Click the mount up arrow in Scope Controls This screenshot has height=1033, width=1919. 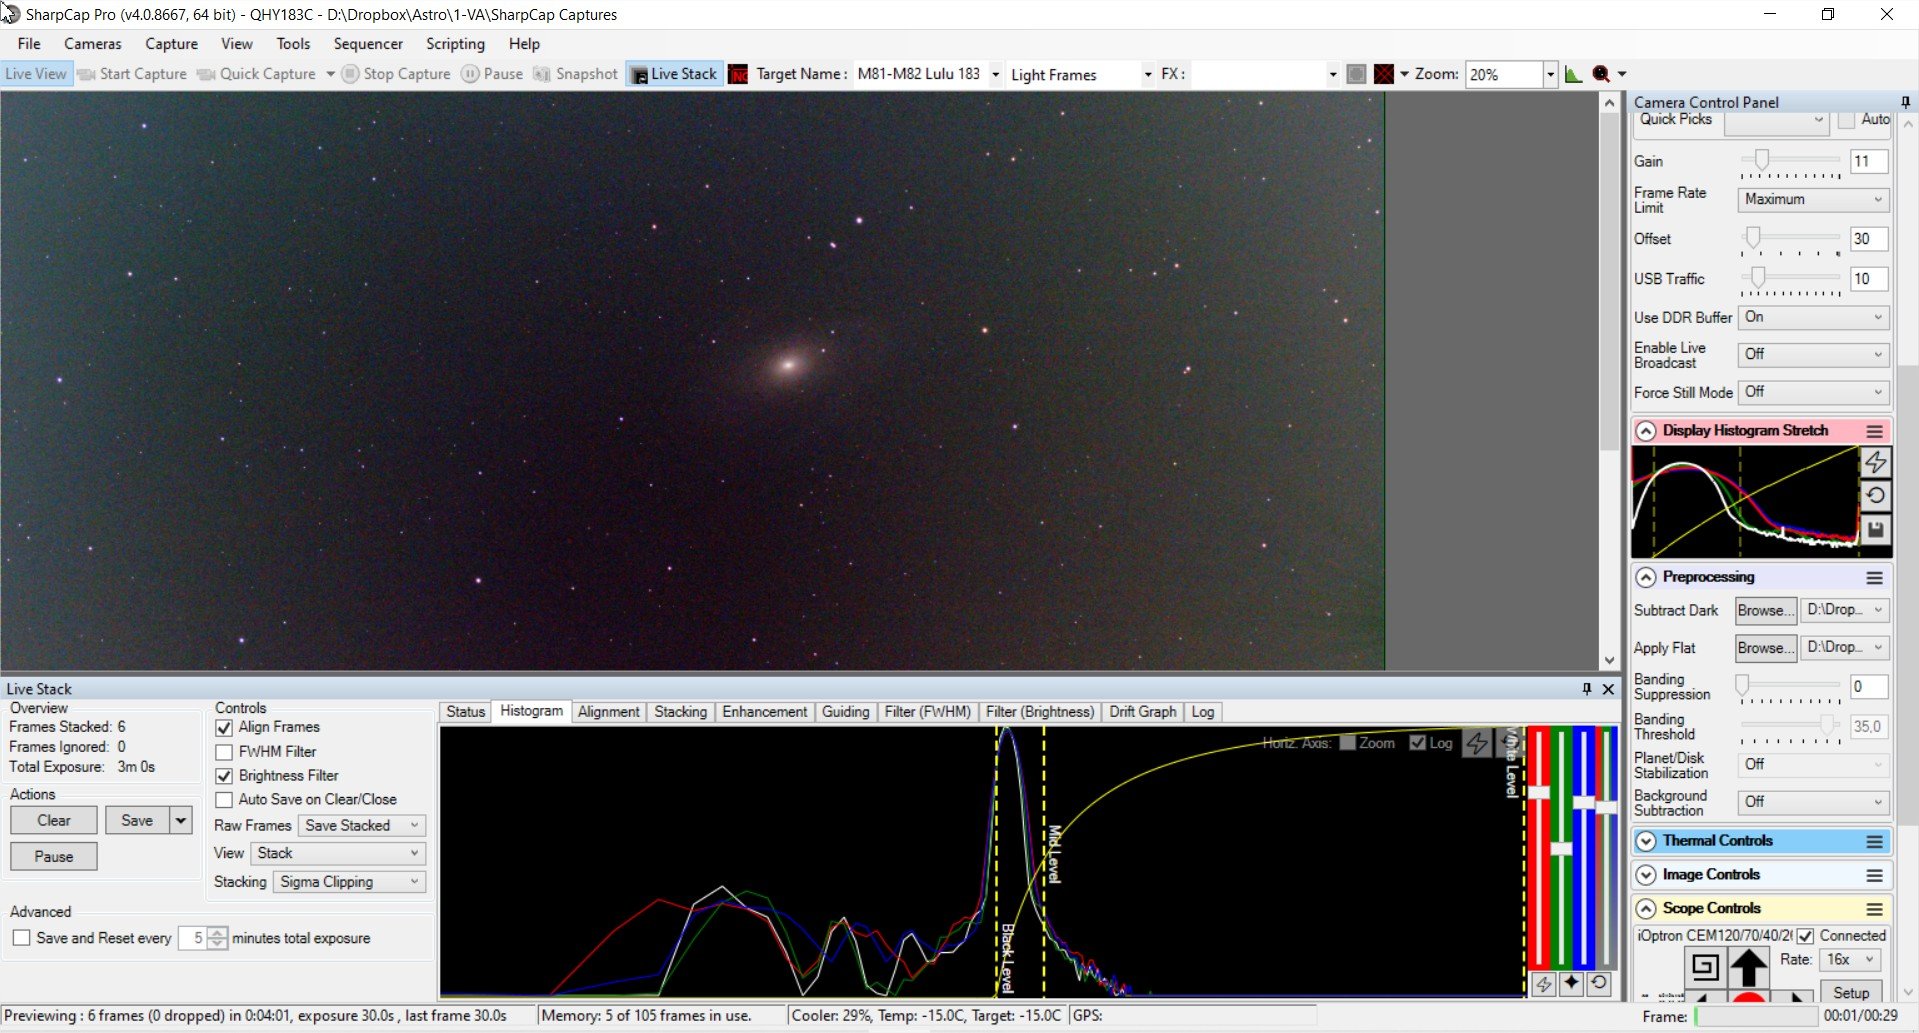coord(1749,967)
